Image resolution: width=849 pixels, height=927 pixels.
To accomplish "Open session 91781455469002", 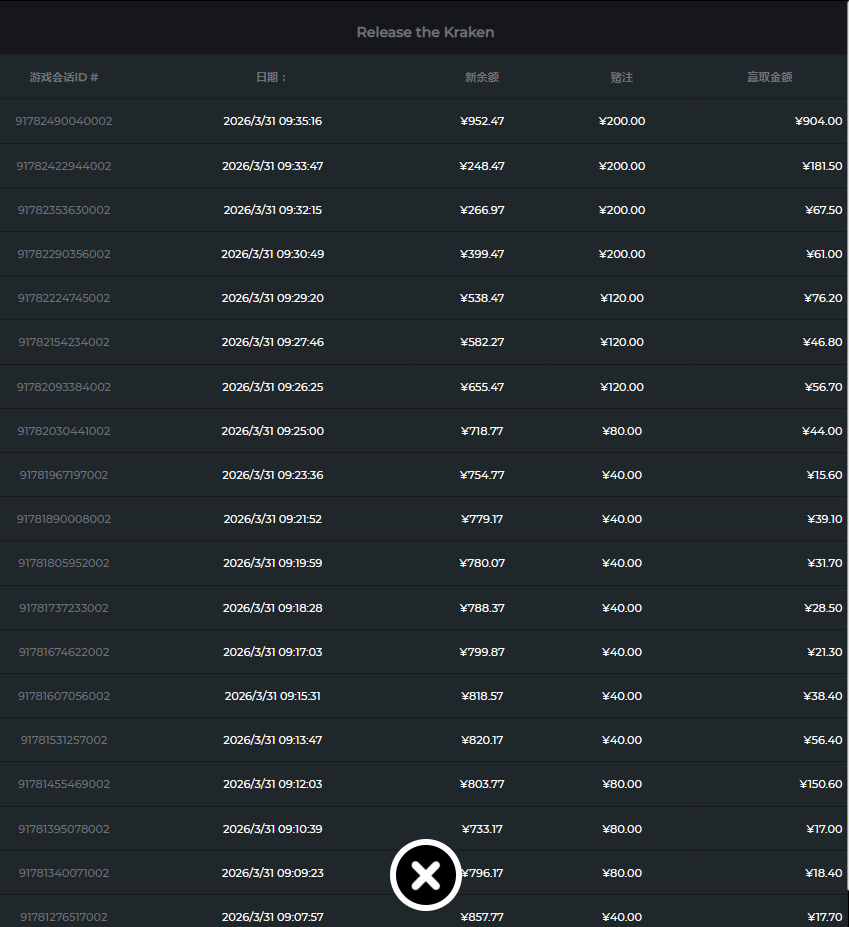I will (x=64, y=784).
